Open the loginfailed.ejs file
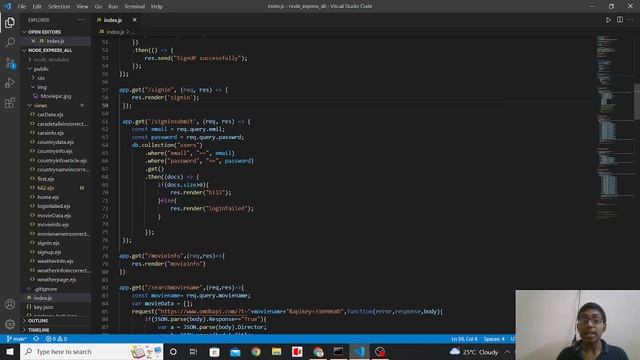The height and width of the screenshot is (360, 640). pos(53,206)
